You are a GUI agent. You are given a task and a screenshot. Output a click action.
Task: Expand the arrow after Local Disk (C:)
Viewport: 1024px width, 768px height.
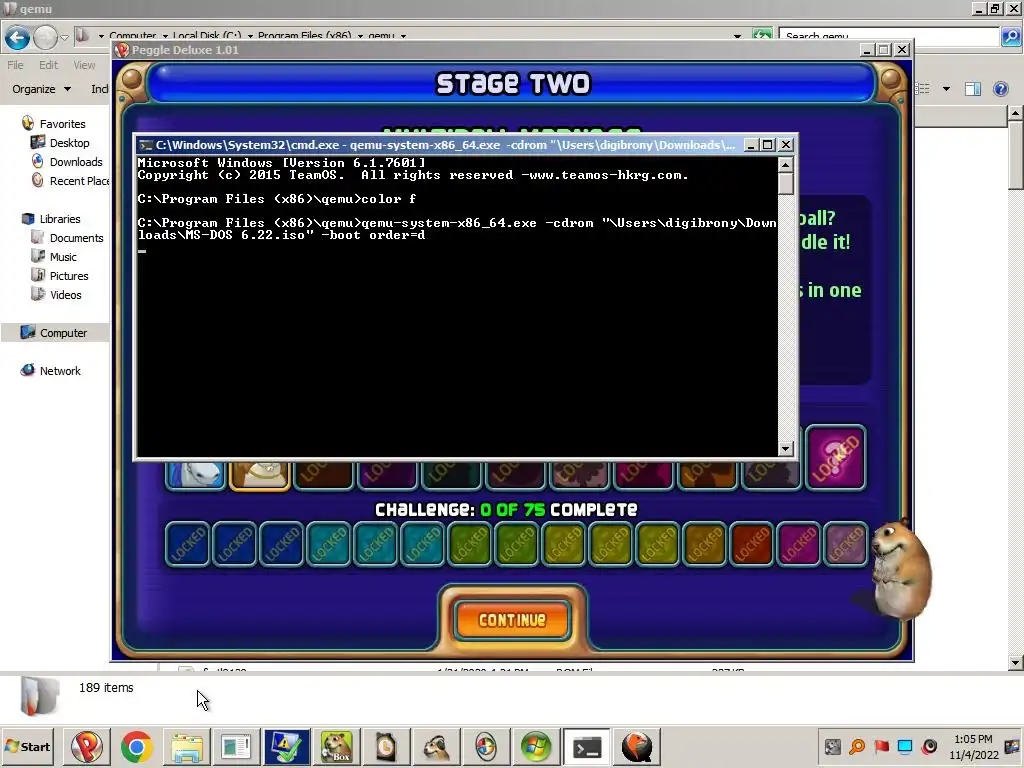point(250,36)
